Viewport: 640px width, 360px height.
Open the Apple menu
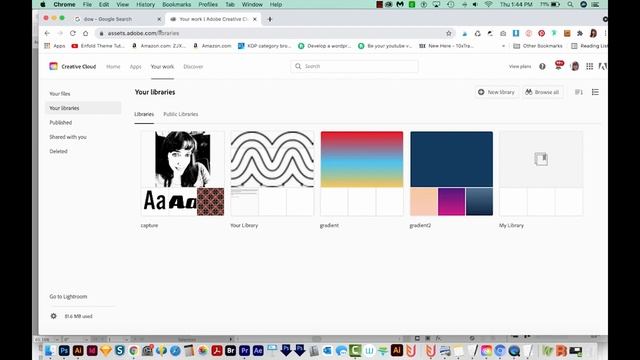coord(43,4)
